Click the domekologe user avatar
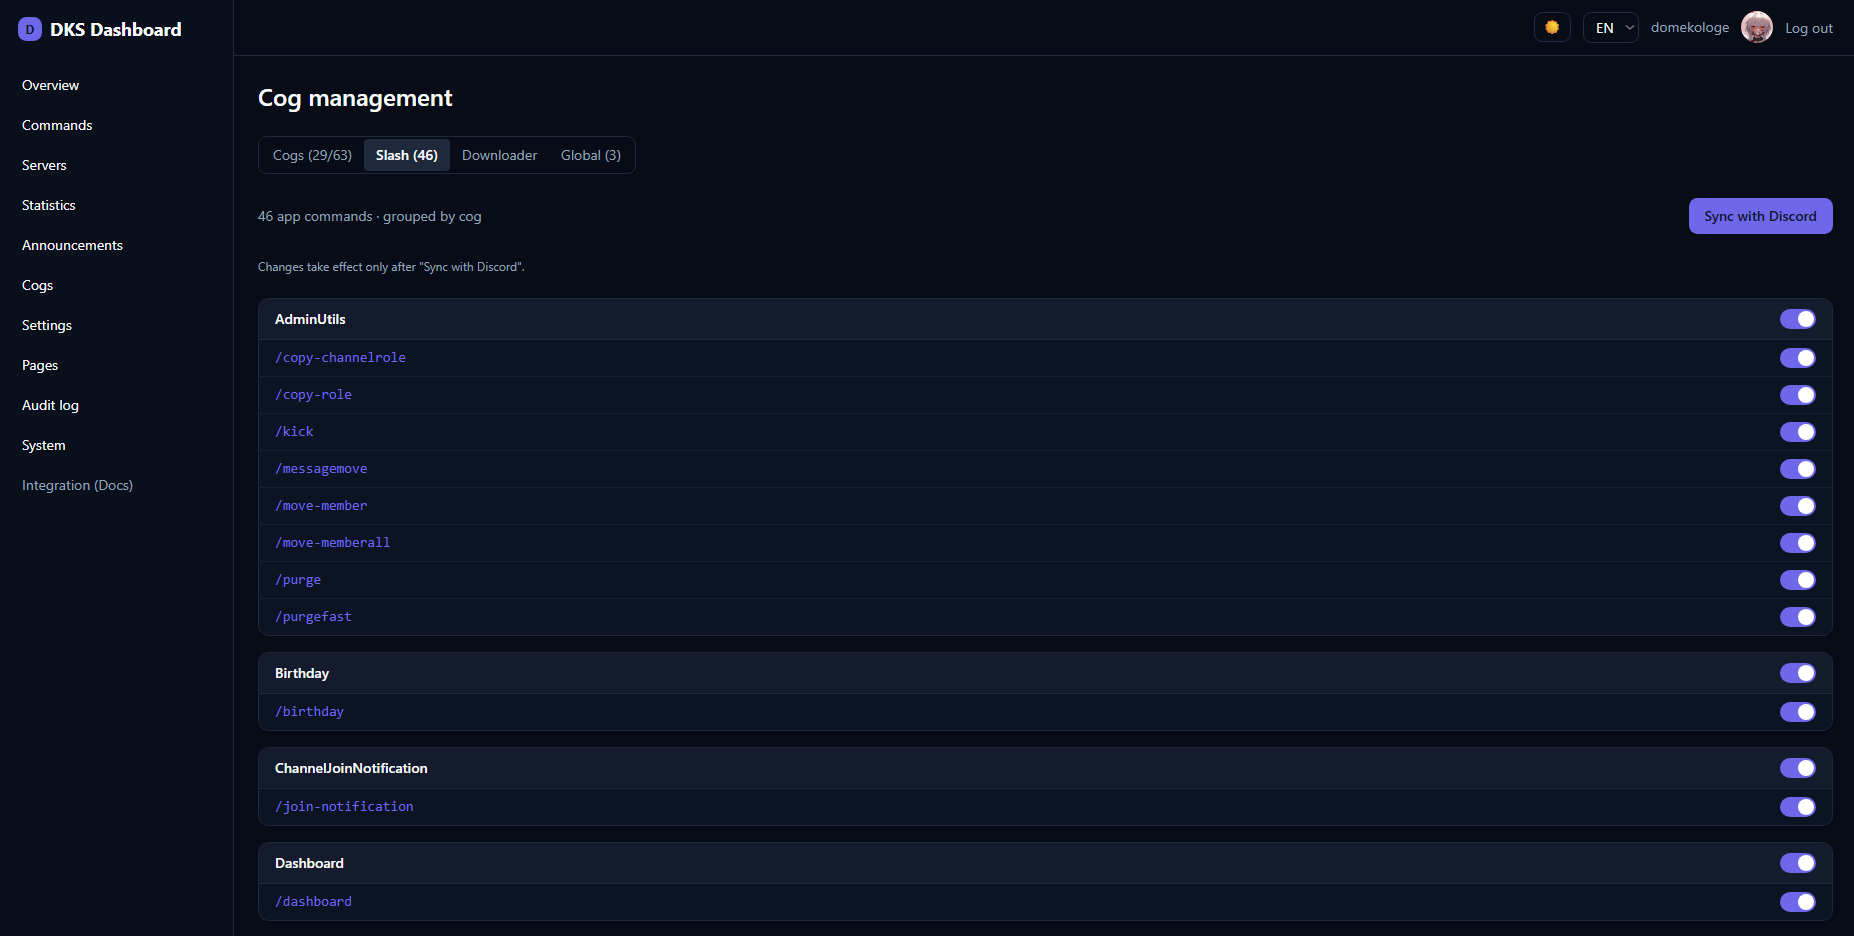The width and height of the screenshot is (1854, 936). 1757,28
